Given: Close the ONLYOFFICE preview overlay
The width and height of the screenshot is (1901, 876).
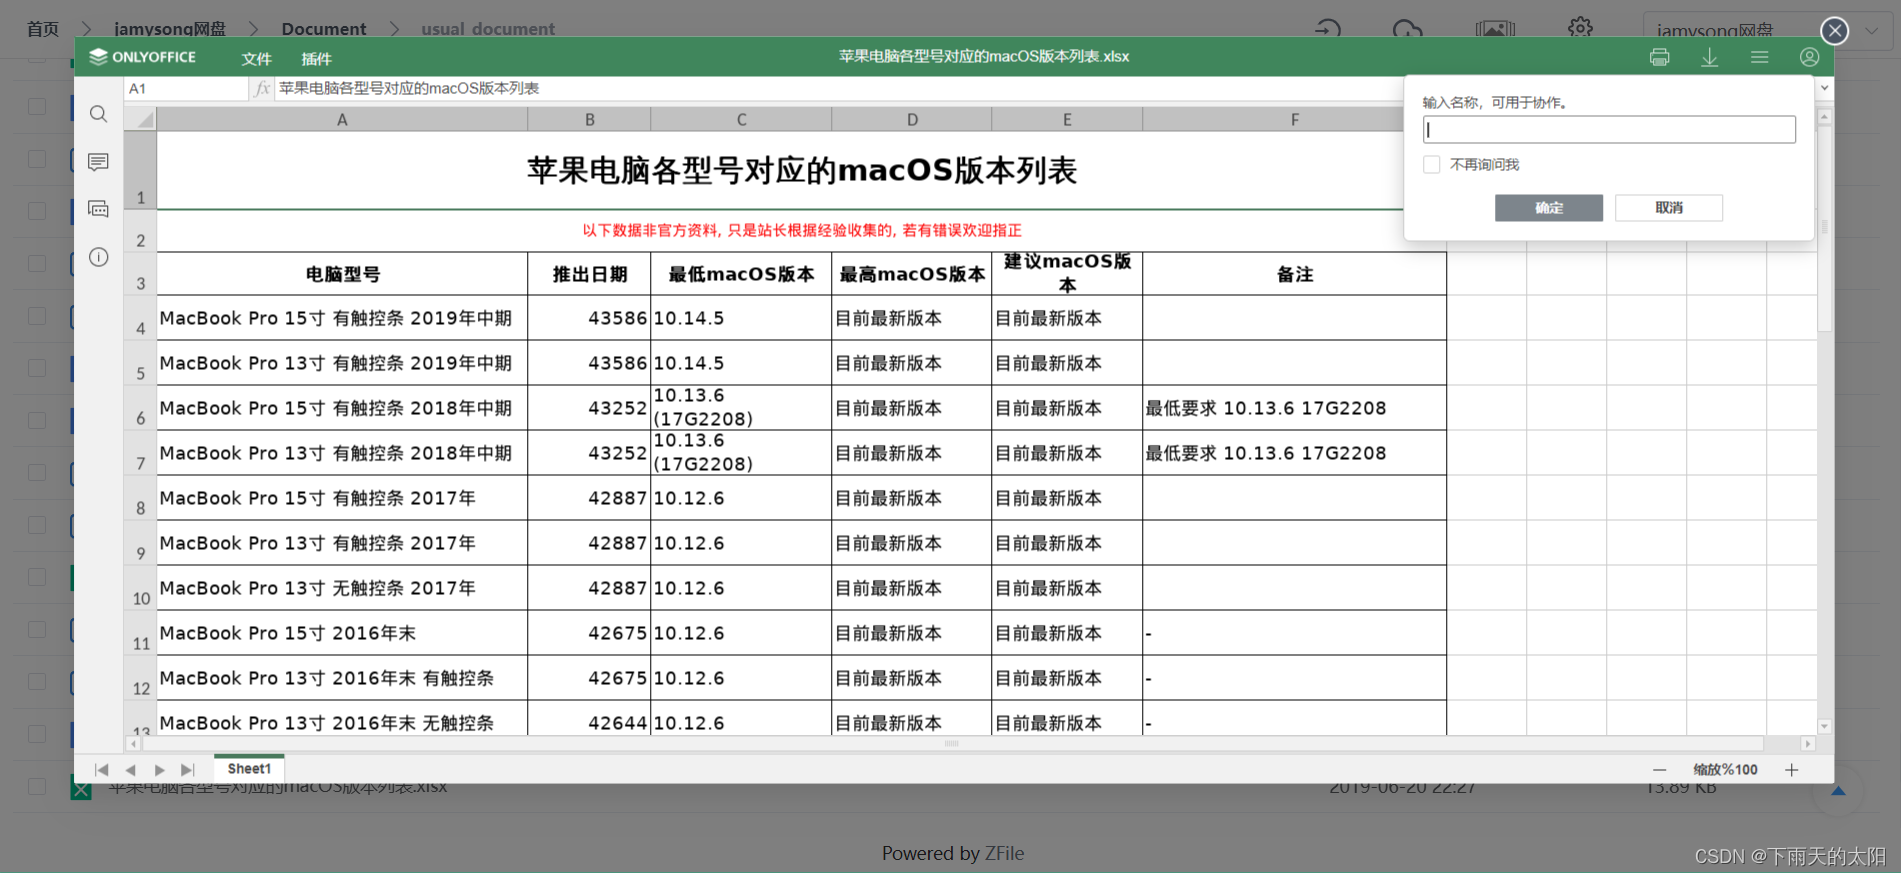Looking at the screenshot, I should 1835,31.
